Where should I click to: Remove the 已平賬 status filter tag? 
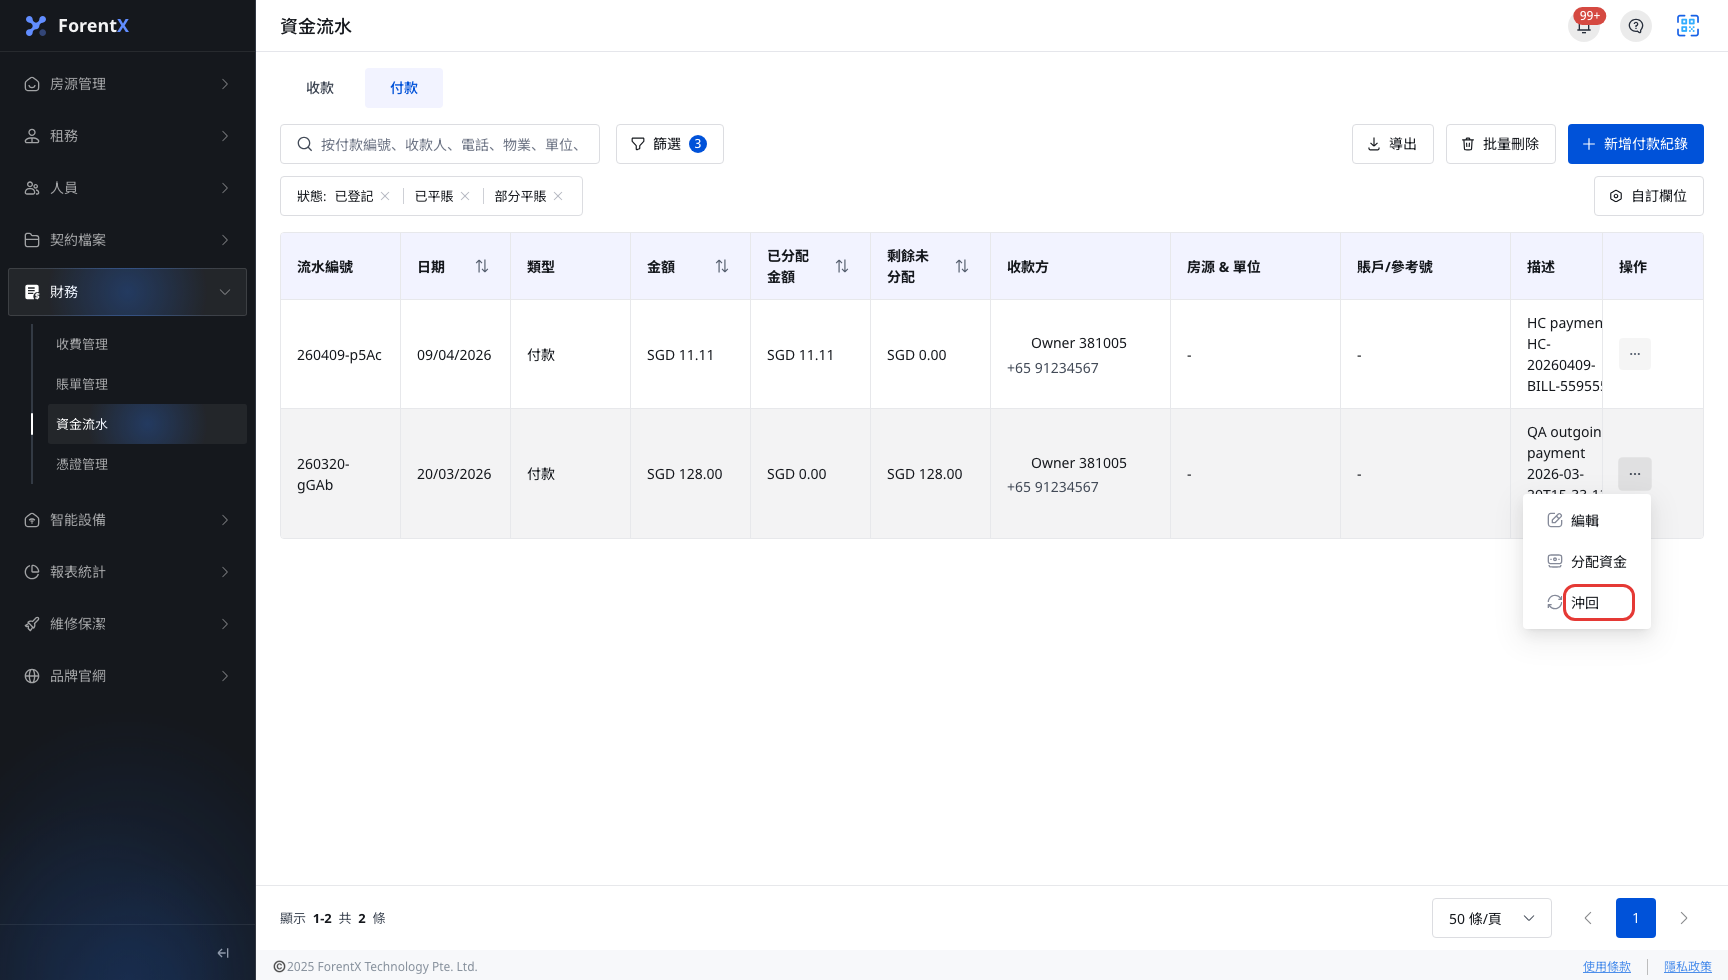(x=465, y=196)
